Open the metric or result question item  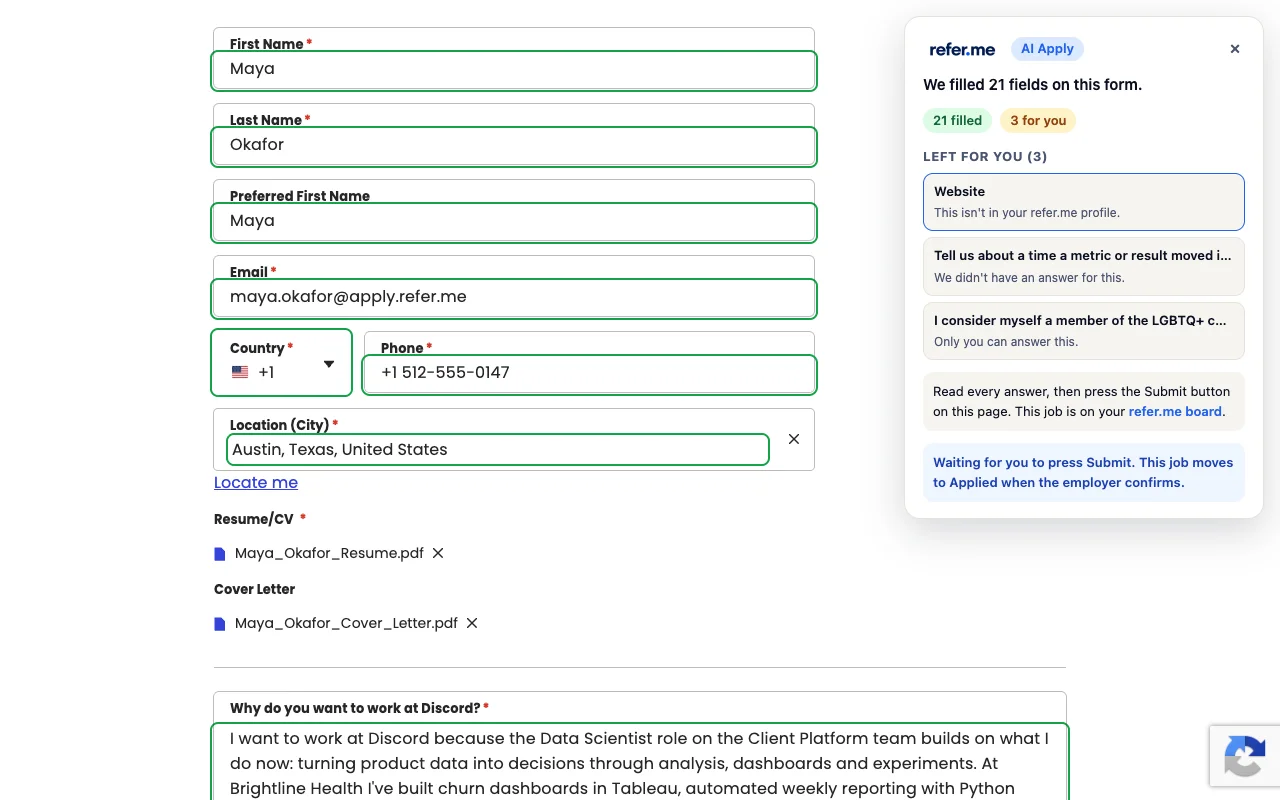click(1084, 266)
